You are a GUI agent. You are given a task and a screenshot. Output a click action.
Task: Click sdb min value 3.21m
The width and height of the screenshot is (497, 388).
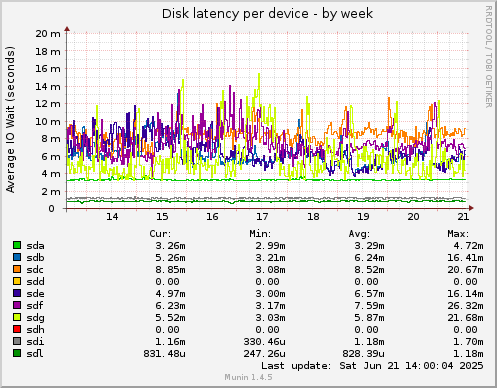[x=270, y=258]
